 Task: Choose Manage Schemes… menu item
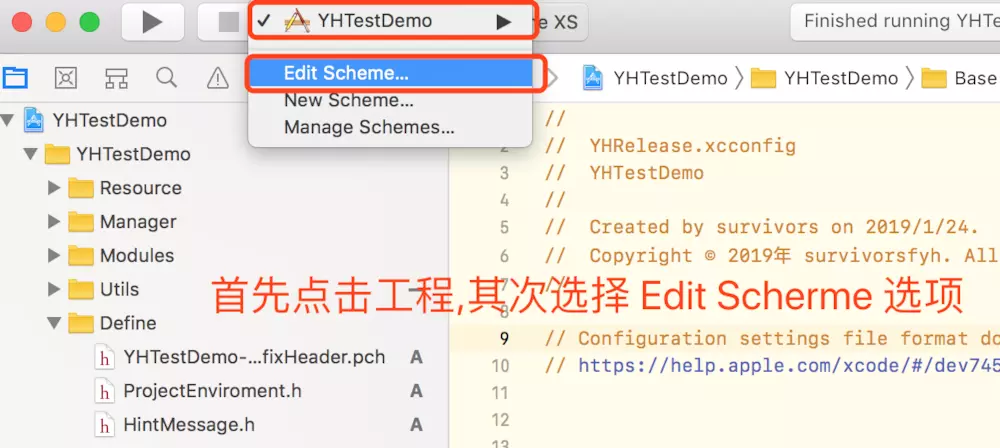click(369, 127)
